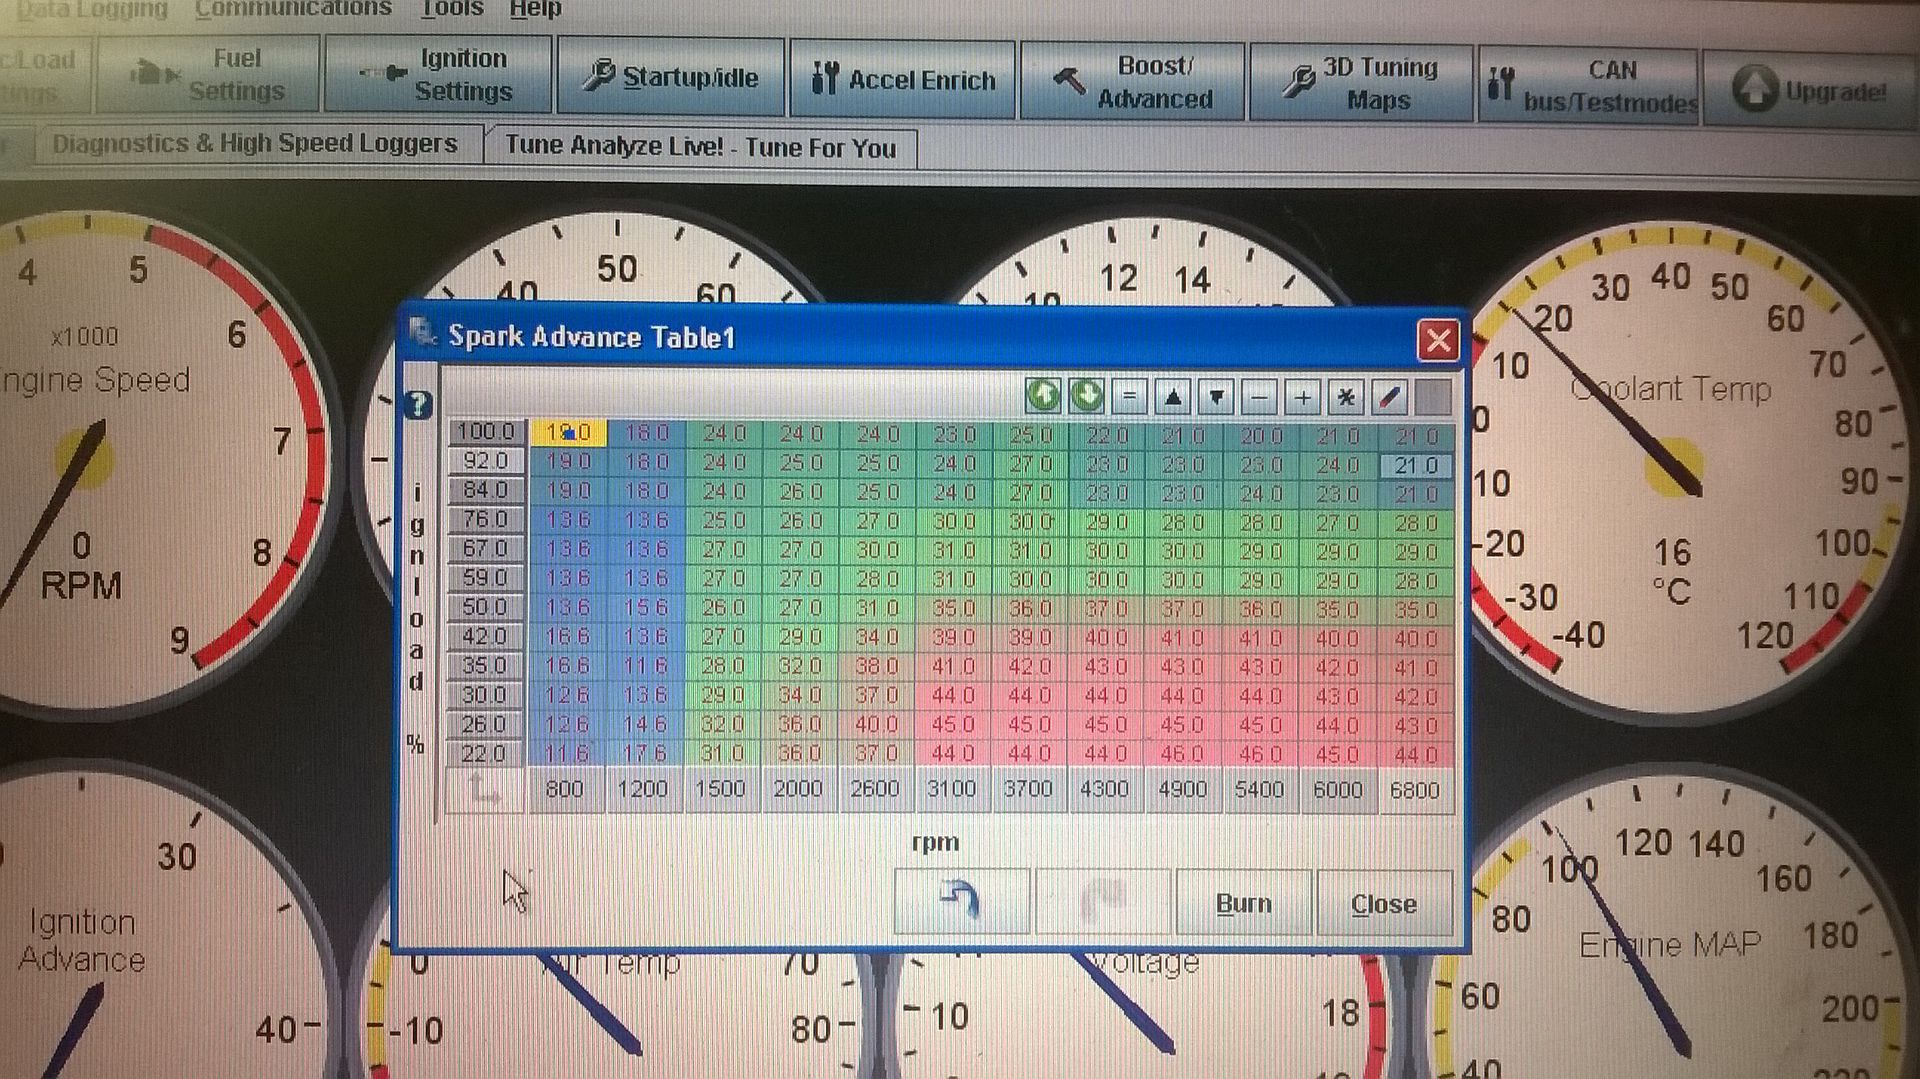The width and height of the screenshot is (1920, 1079).
Task: Open the Communications menu
Action: click(x=293, y=9)
